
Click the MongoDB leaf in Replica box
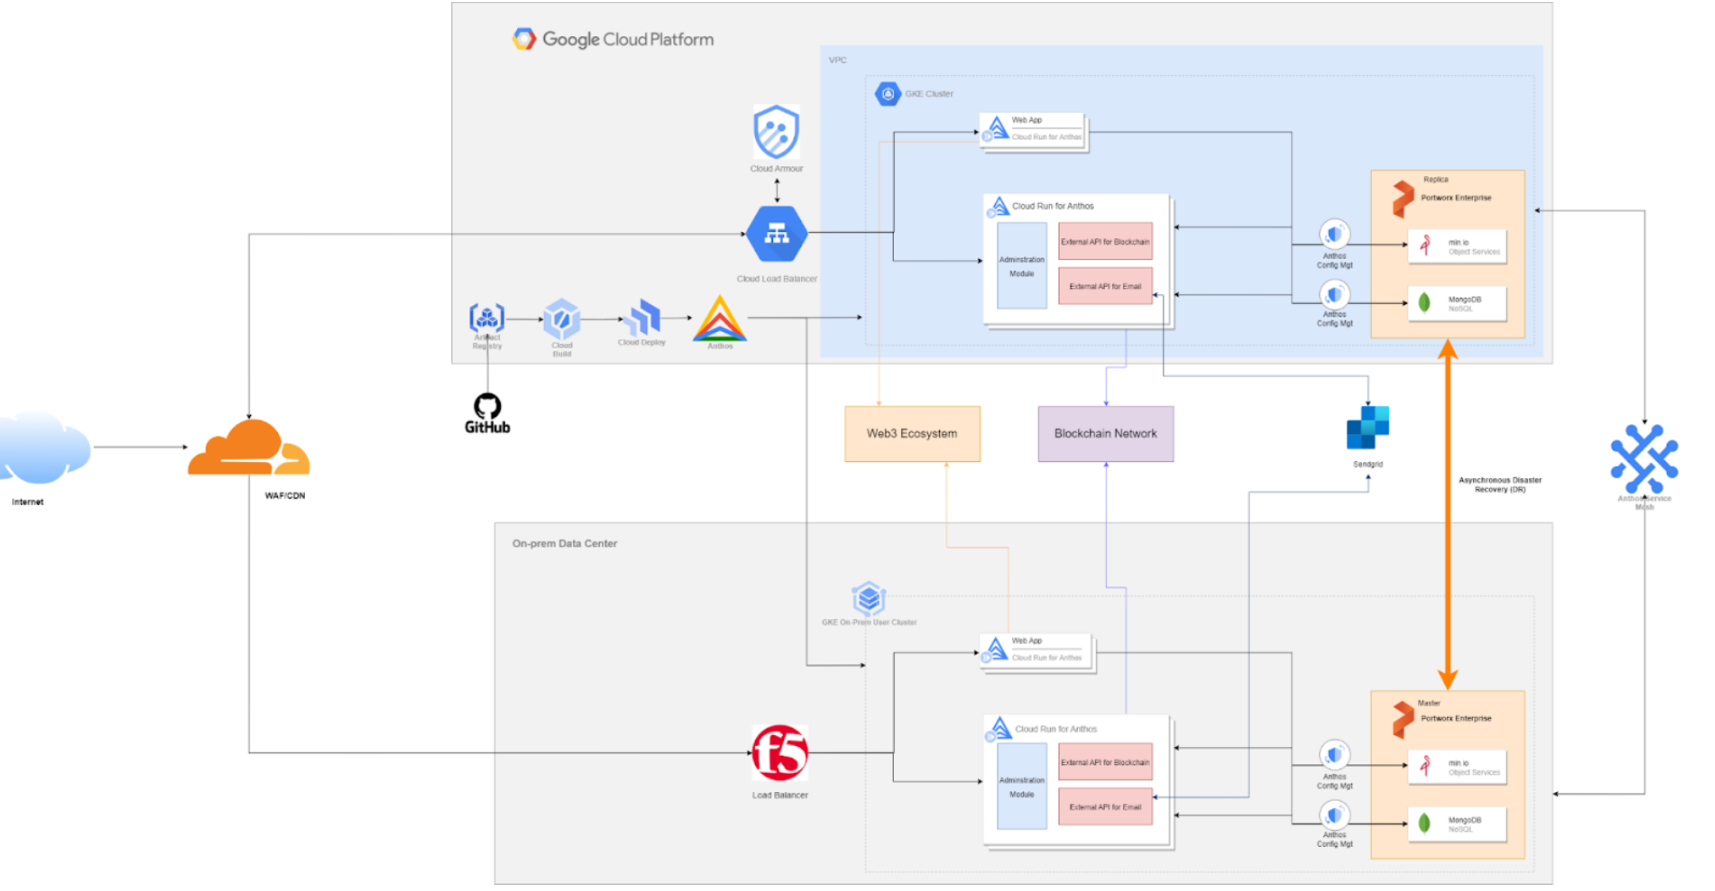[x=1425, y=303]
